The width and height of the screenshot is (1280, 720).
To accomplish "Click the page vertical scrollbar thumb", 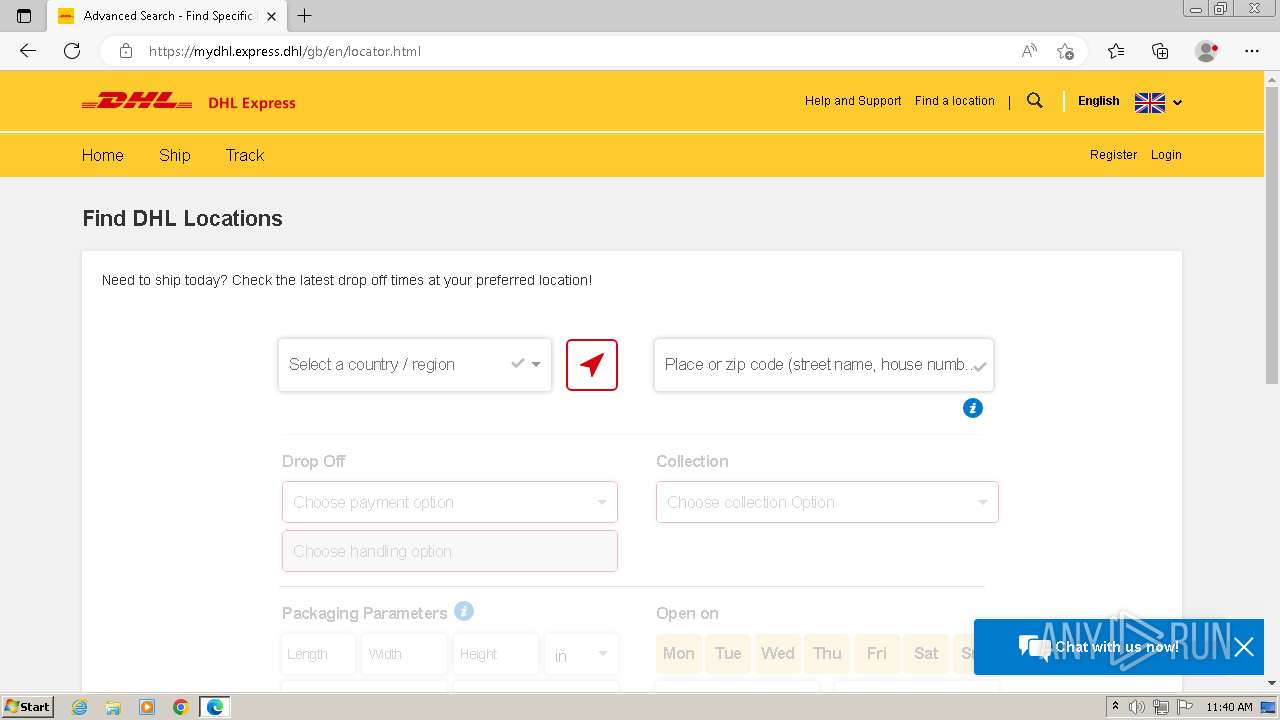I will click(1272, 235).
